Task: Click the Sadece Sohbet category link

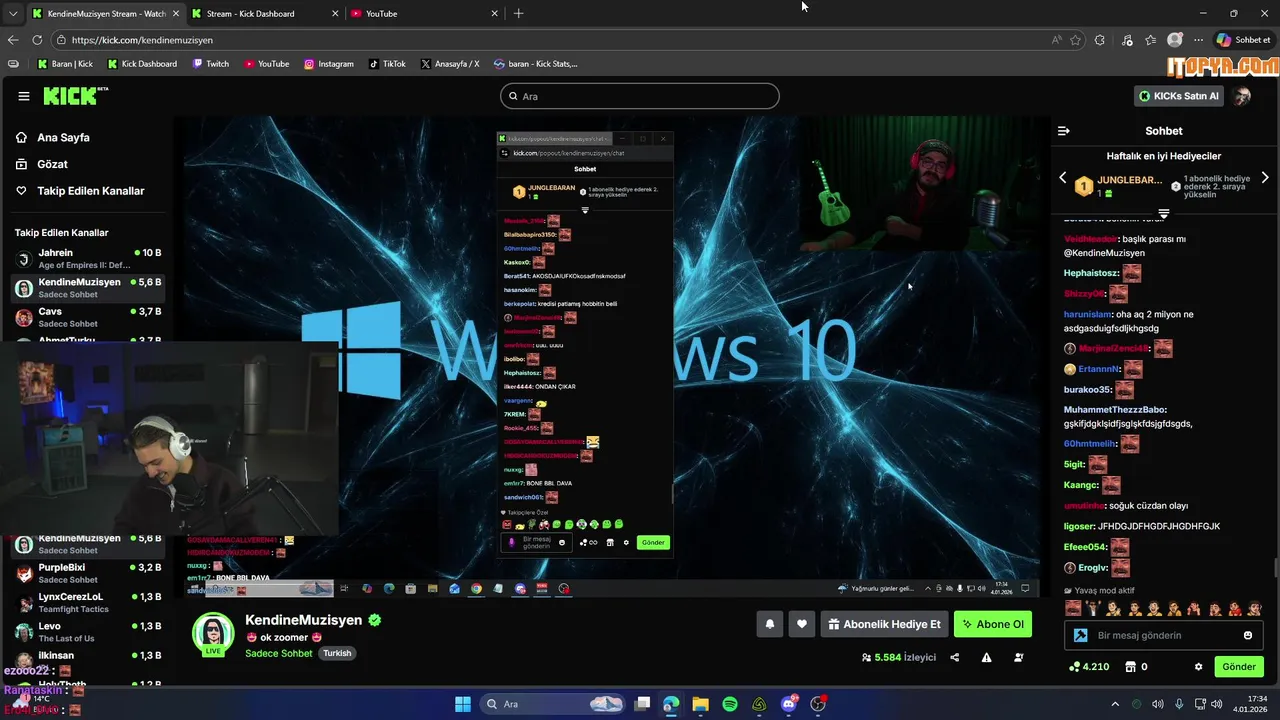Action: tap(279, 653)
